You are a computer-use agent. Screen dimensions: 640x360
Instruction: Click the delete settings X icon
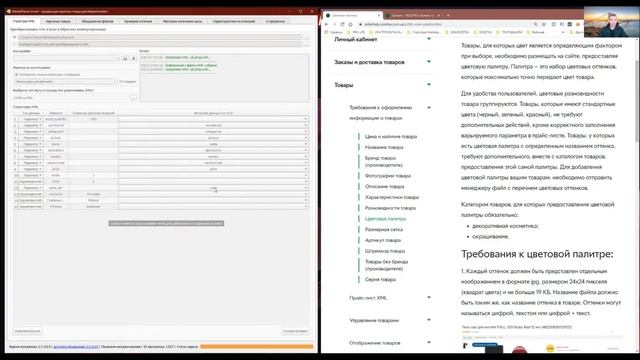133,58
